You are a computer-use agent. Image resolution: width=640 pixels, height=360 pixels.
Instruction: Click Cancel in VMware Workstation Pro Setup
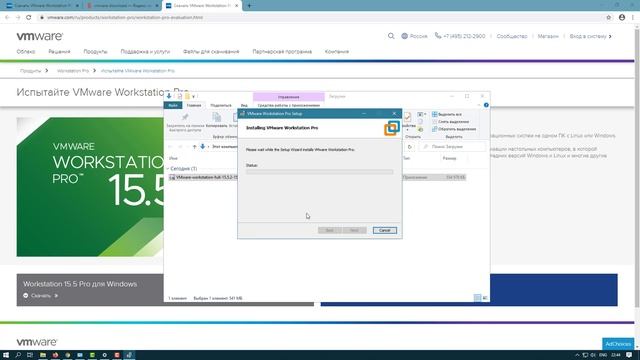tap(384, 230)
